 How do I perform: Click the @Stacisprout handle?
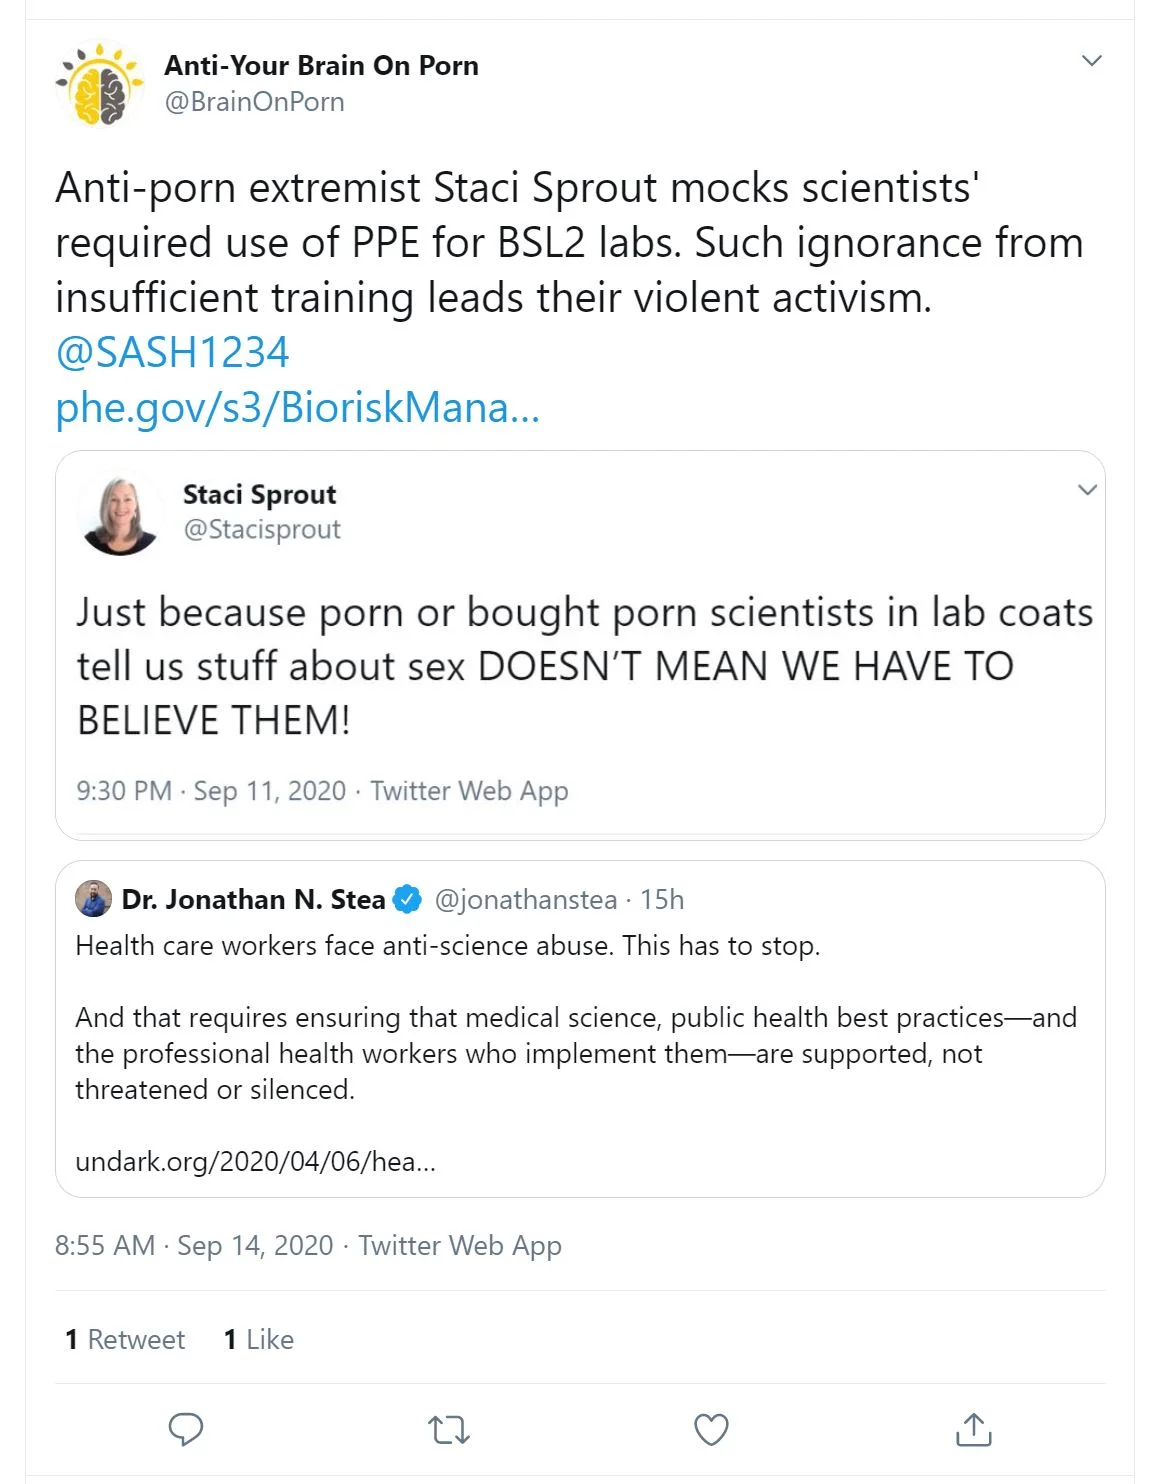click(x=262, y=529)
